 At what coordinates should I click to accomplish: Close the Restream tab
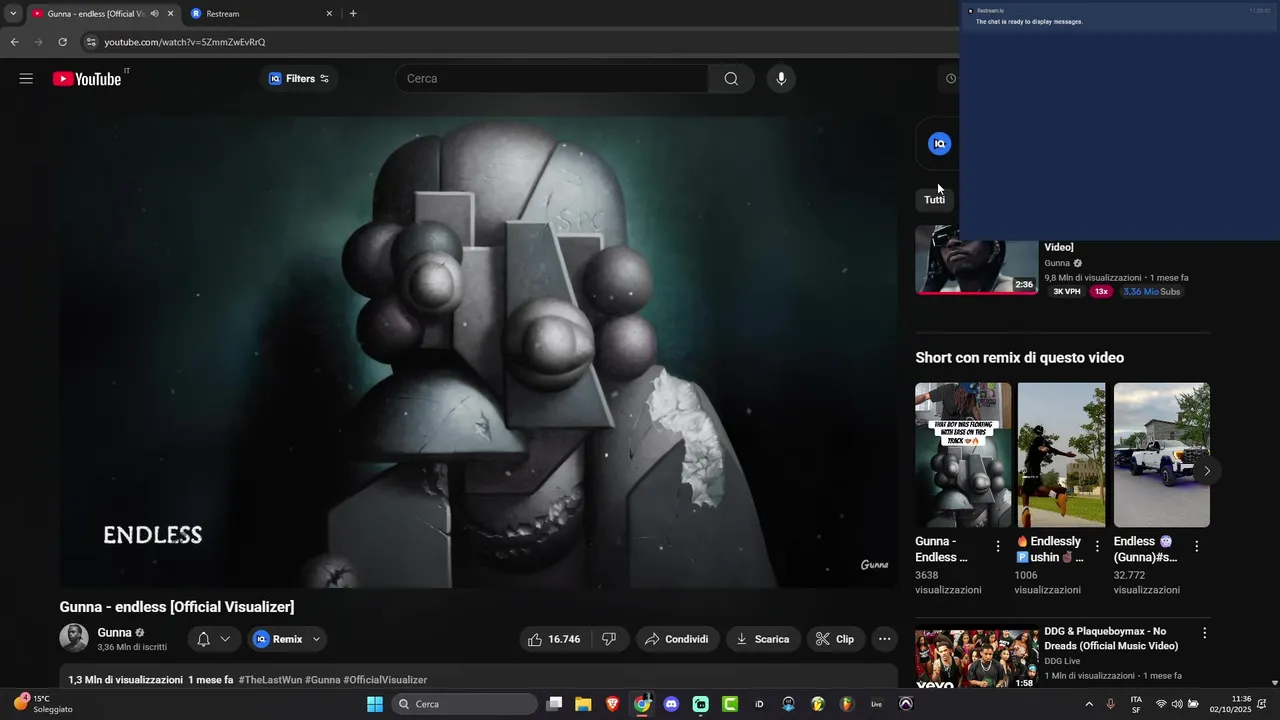coord(329,14)
